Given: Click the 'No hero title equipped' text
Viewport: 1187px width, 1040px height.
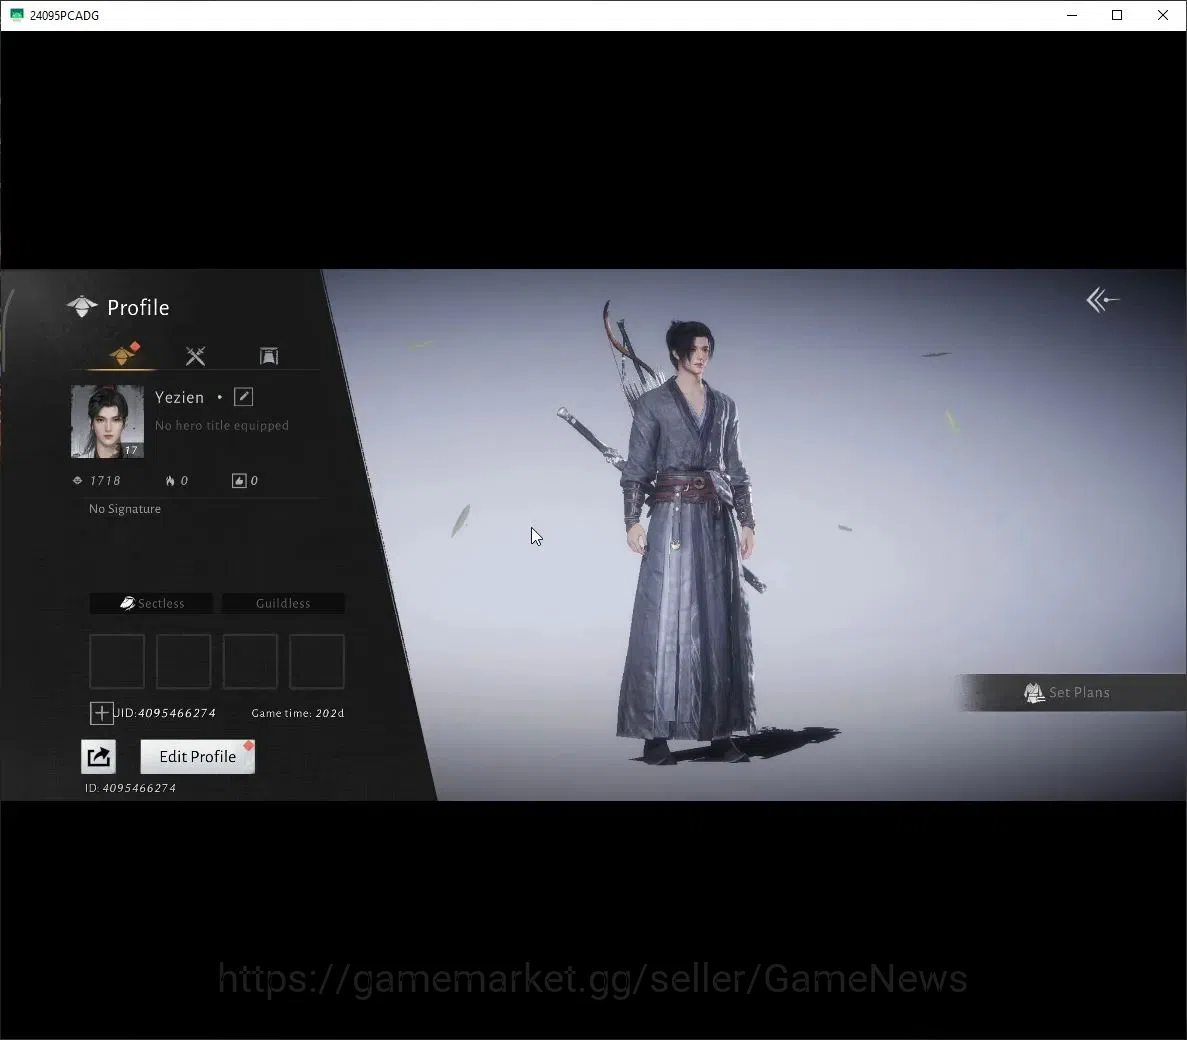Looking at the screenshot, I should point(222,425).
